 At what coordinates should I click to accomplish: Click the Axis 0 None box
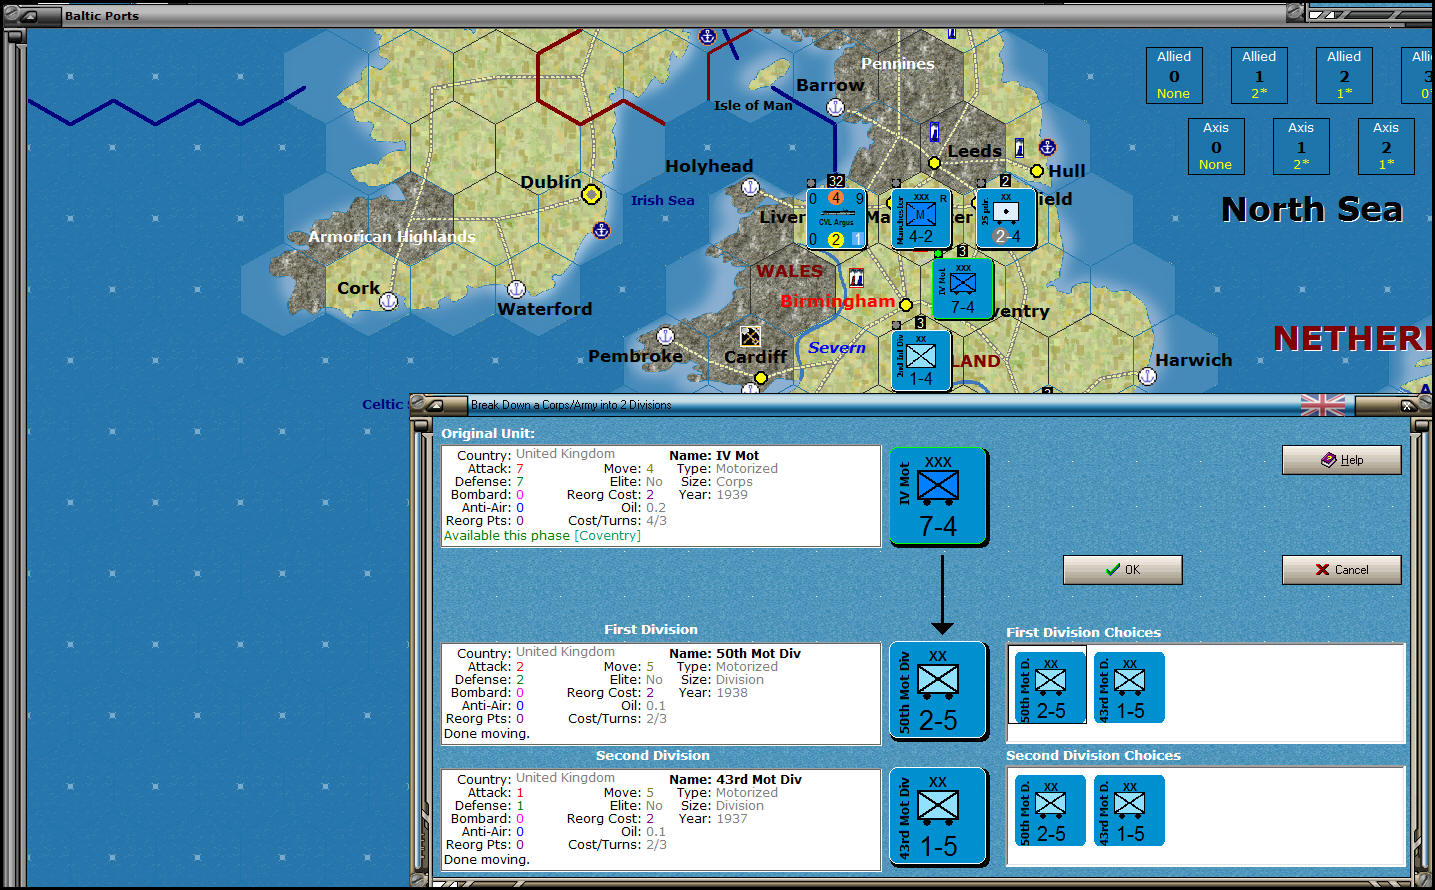point(1216,146)
